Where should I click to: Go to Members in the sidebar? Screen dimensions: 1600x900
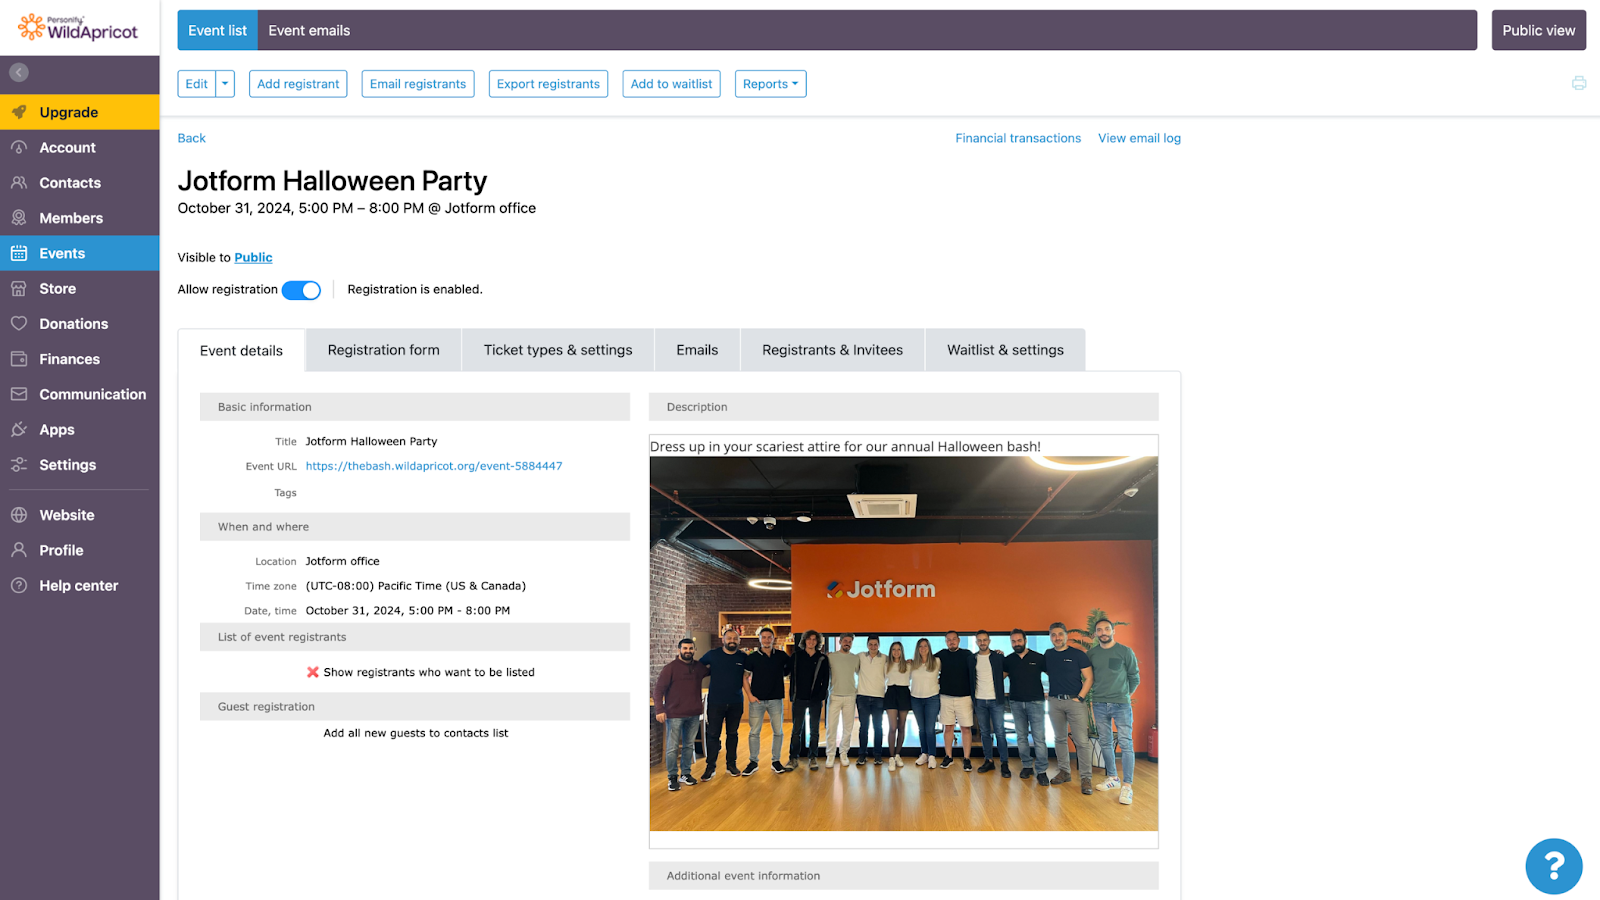(80, 218)
